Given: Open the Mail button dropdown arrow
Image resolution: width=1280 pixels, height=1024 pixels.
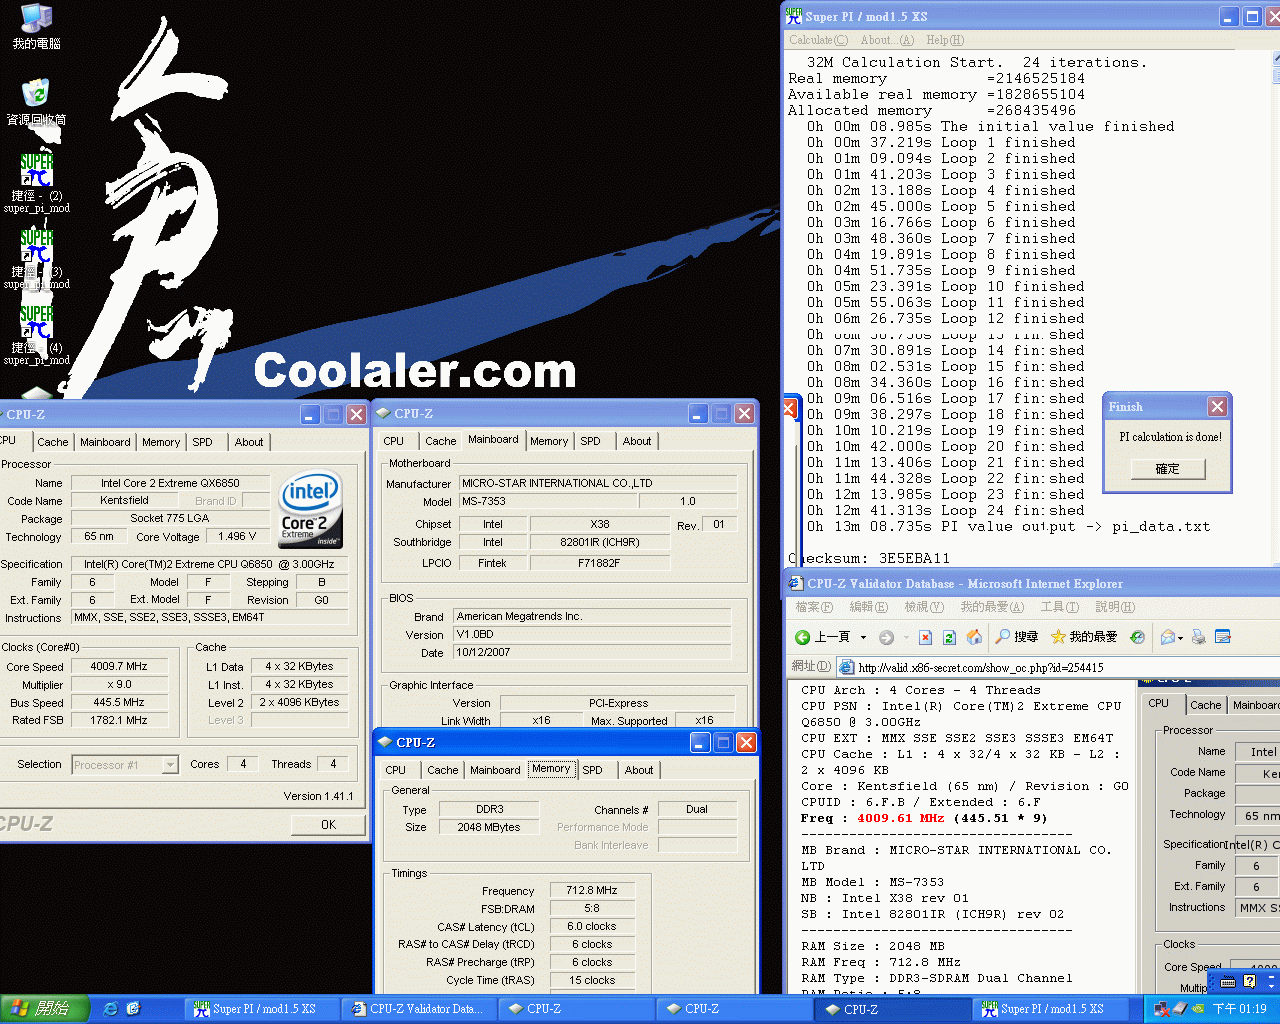Looking at the screenshot, I should point(1181,637).
